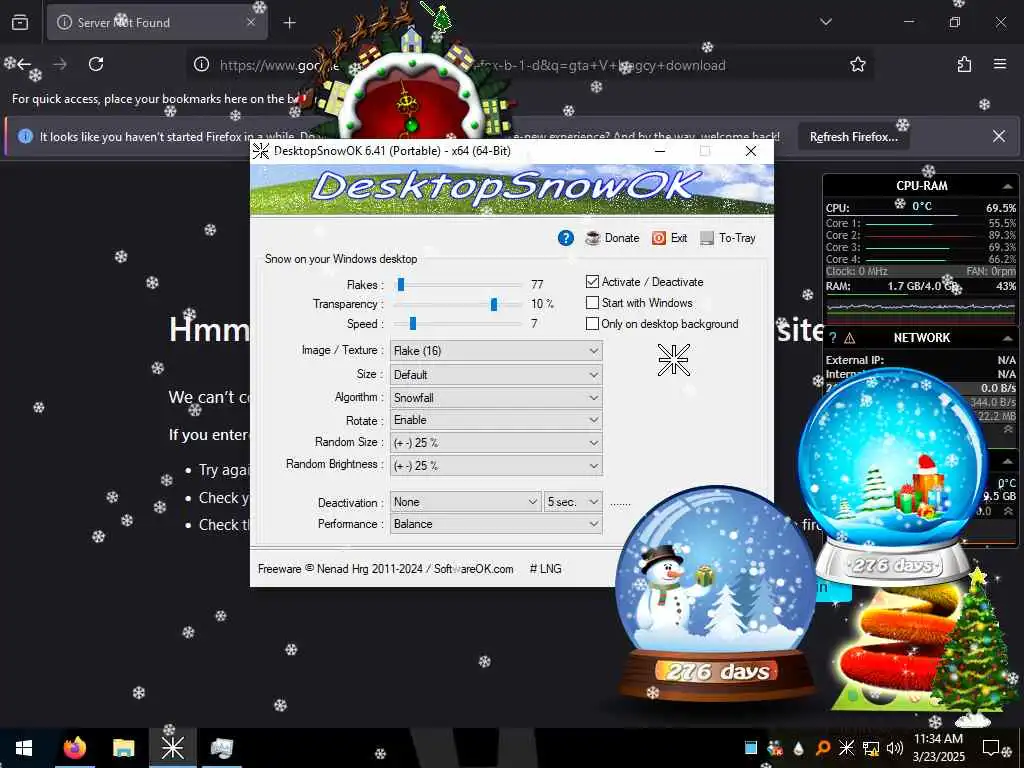Open the Size dropdown set to Default

point(496,375)
